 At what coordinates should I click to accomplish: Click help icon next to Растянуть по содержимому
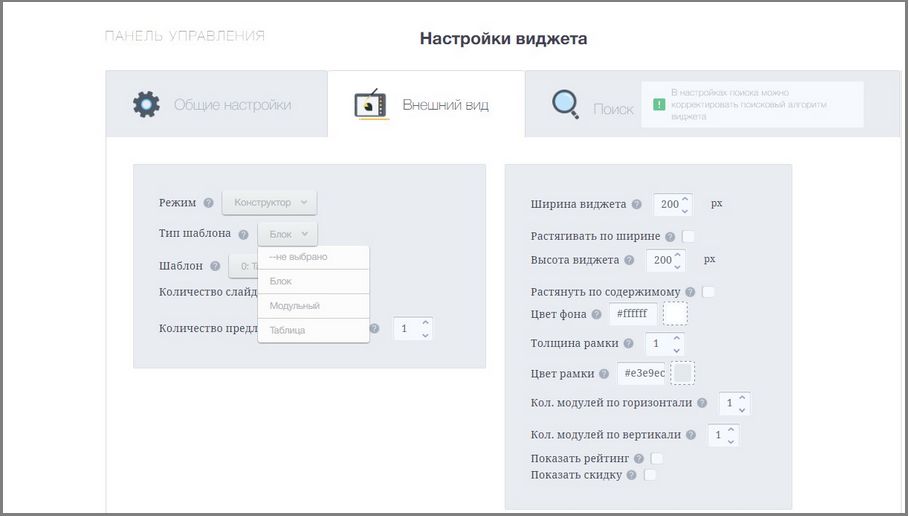[690, 292]
